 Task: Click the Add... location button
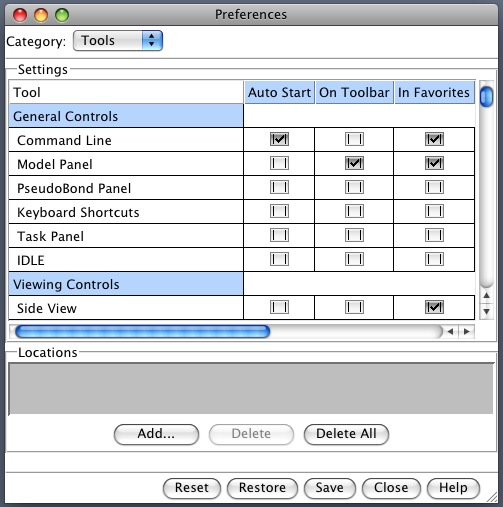156,434
